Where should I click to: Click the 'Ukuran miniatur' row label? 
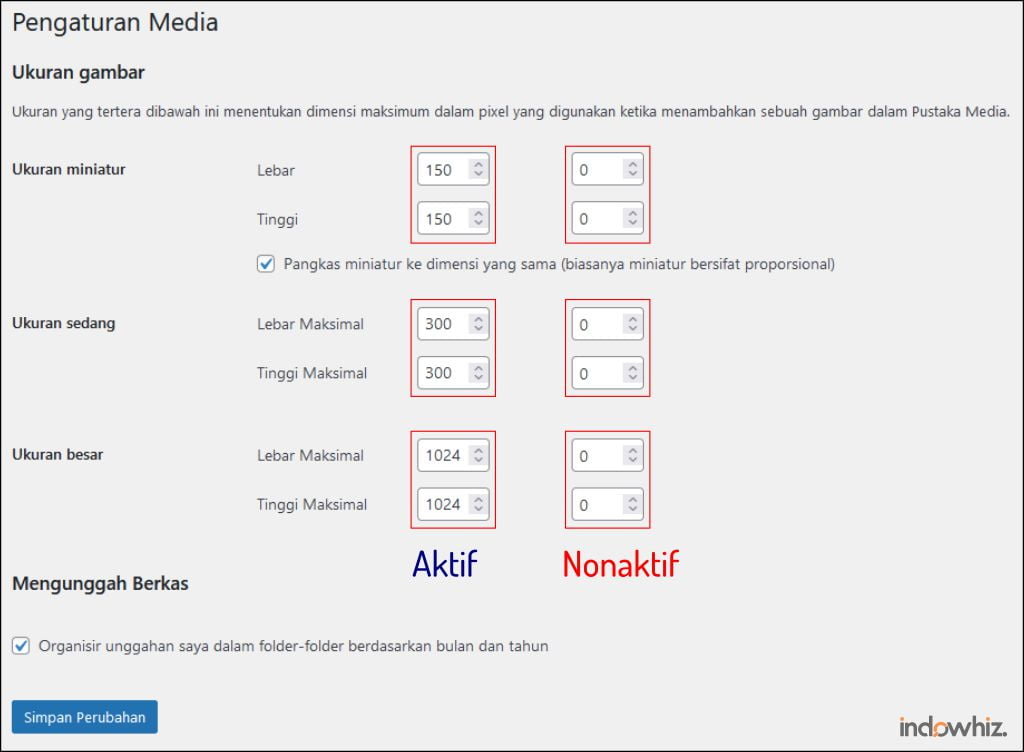point(69,169)
